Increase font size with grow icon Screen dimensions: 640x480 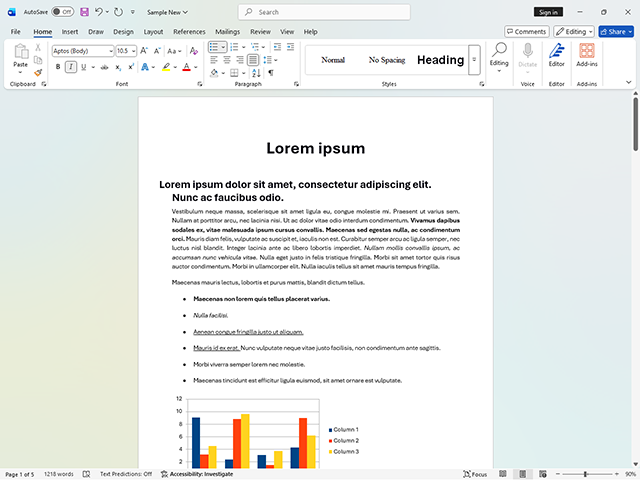click(x=144, y=51)
